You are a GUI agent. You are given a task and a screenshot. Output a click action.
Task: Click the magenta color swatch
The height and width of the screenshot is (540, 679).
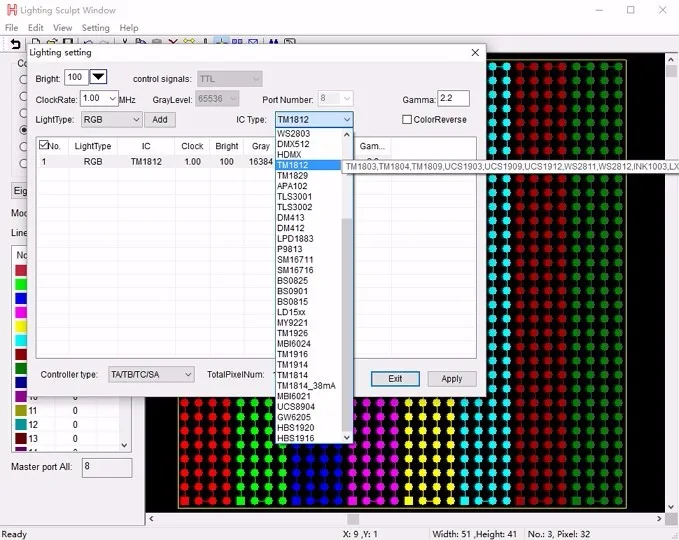pyautogui.click(x=21, y=312)
